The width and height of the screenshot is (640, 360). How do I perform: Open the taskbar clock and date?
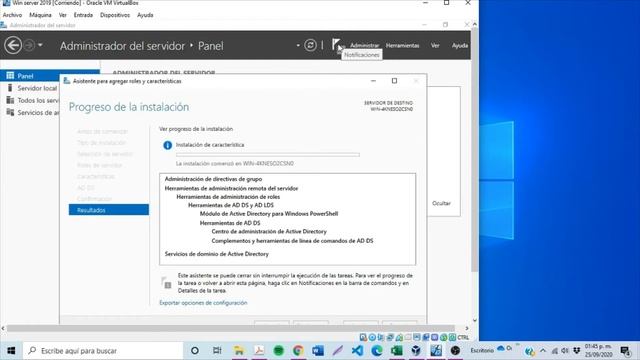598,351
